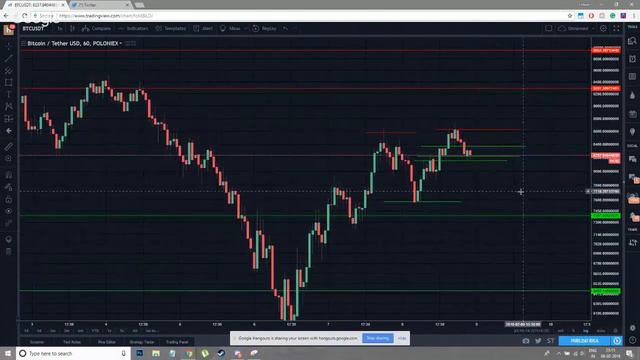
Task: Select the text annotation tool
Action: (9, 94)
